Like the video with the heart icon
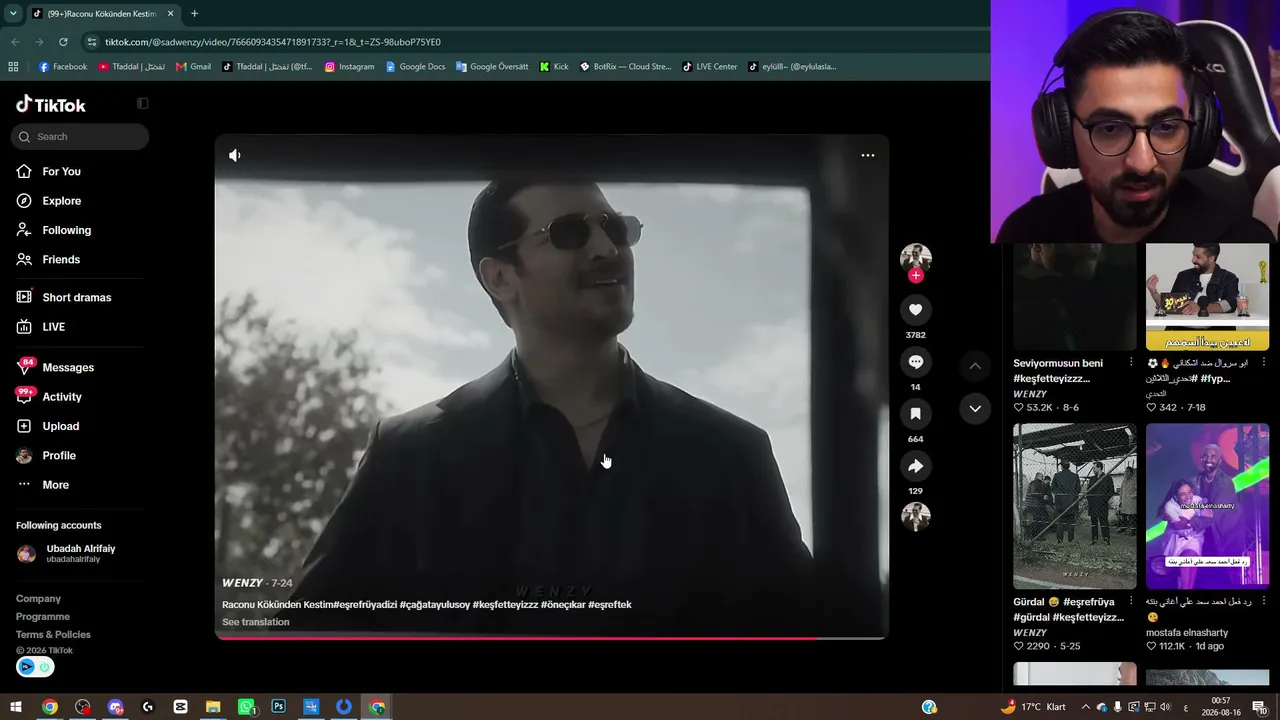 (915, 310)
